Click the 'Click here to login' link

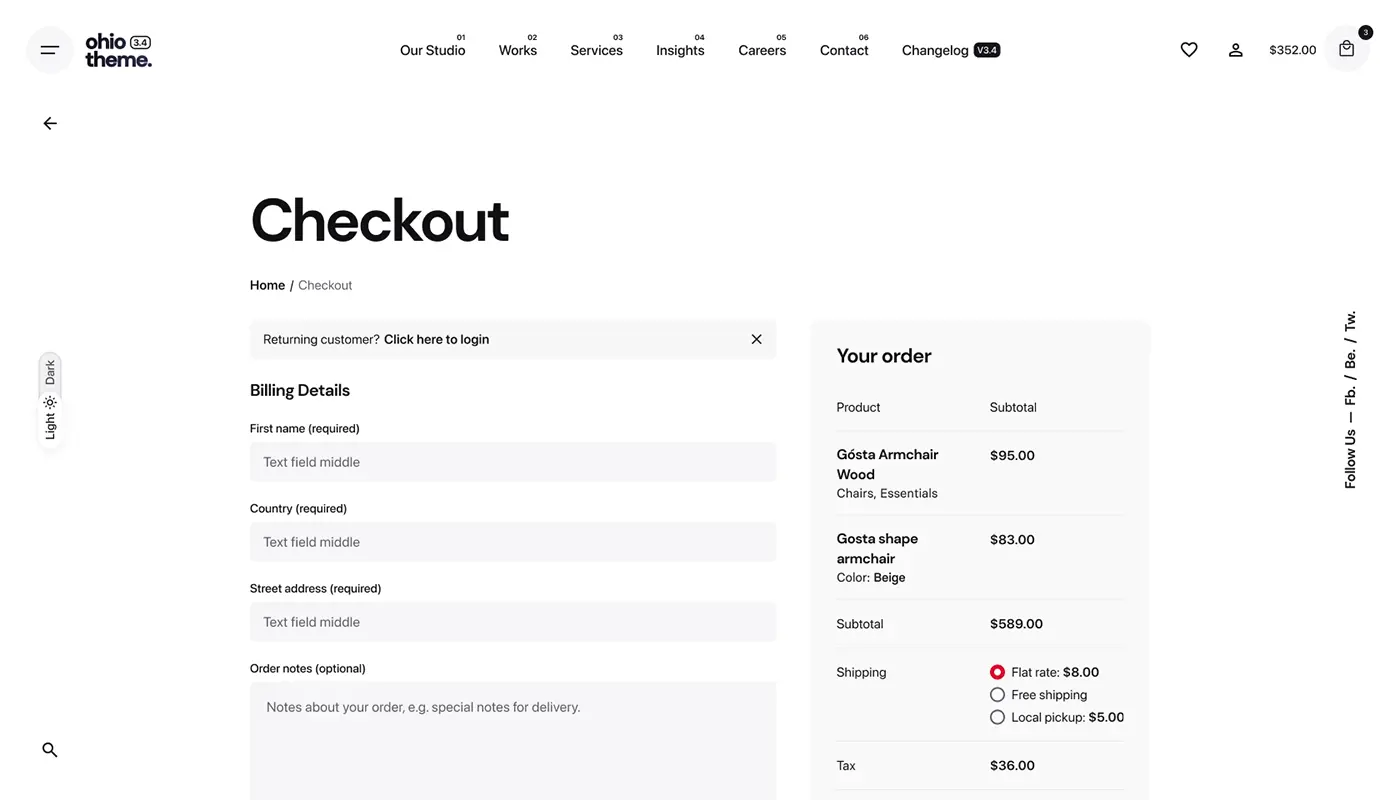[x=436, y=339]
